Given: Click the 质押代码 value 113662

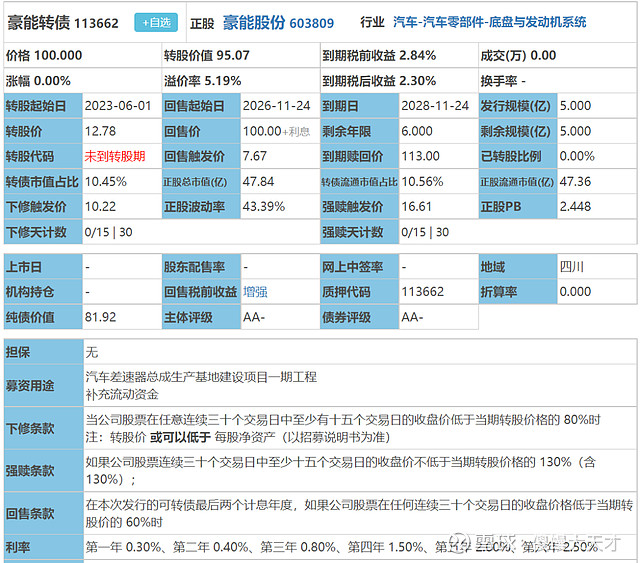Looking at the screenshot, I should coord(422,292).
